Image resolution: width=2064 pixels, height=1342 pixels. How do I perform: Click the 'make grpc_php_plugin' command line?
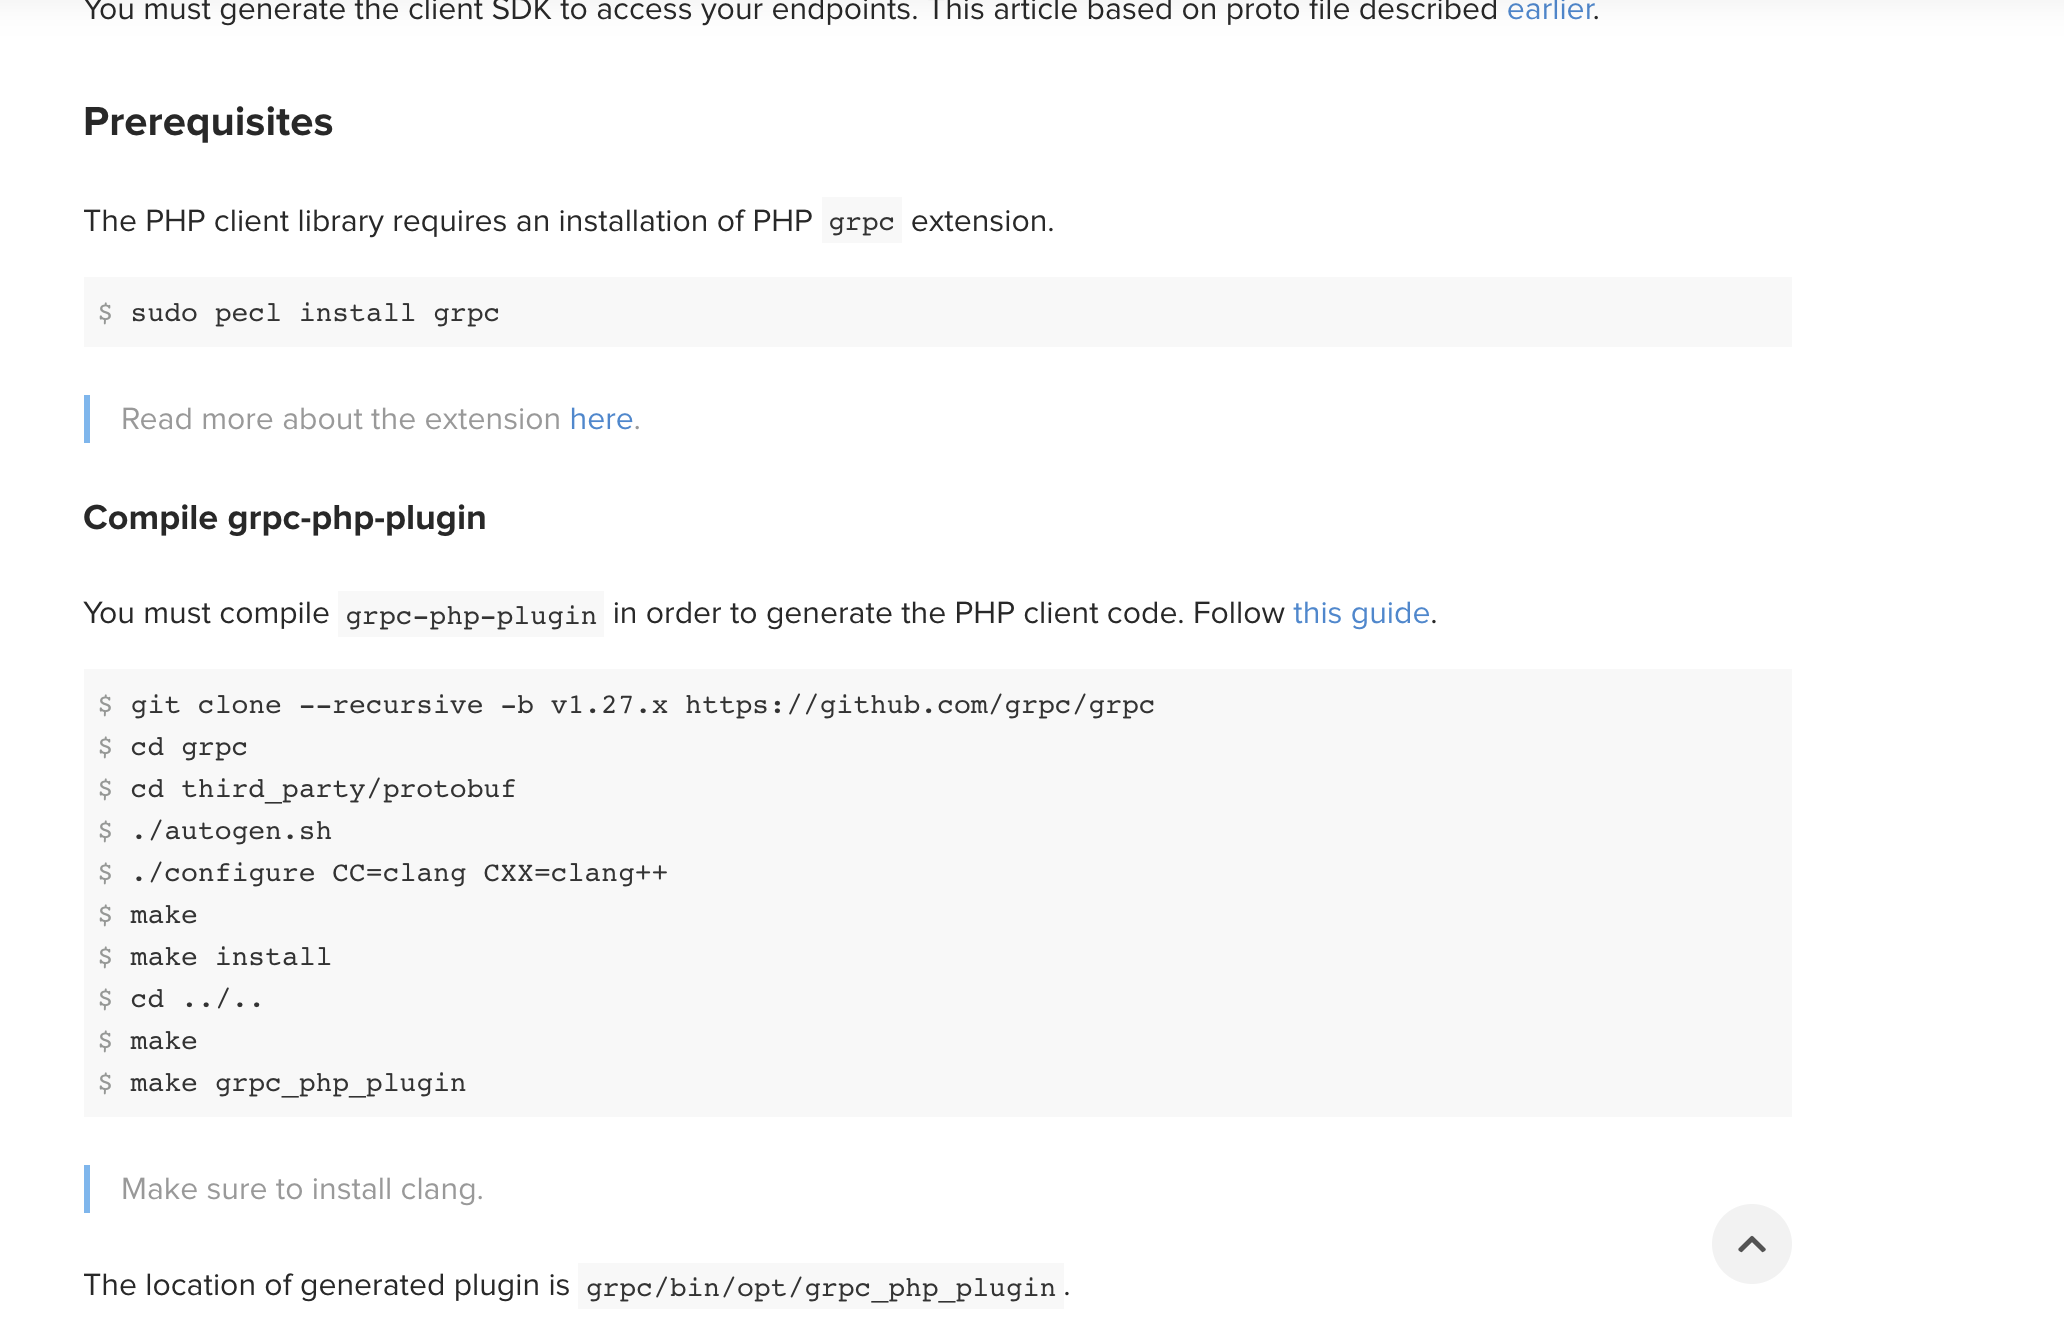(297, 1083)
